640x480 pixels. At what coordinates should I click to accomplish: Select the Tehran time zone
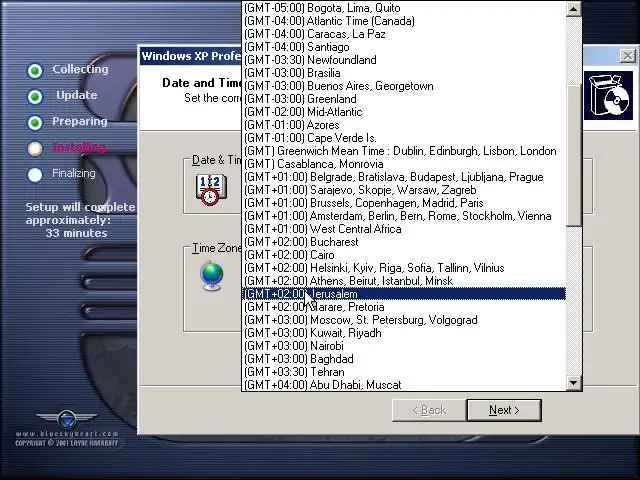pyautogui.click(x=404, y=372)
